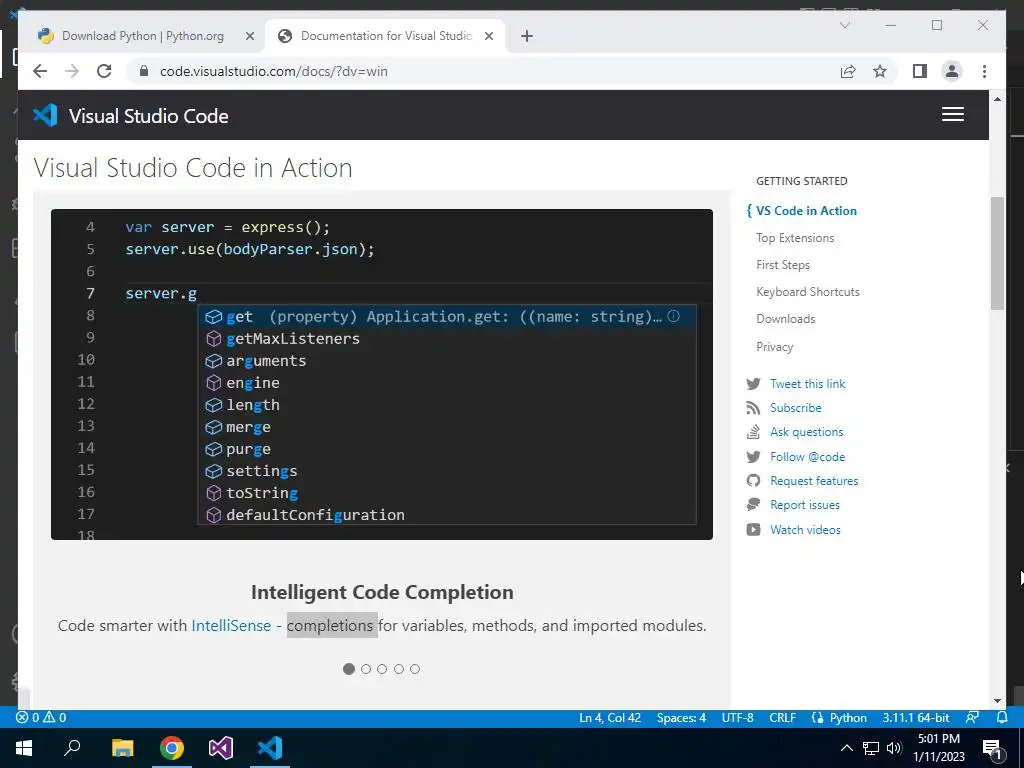Click scrollbar down arrow

(997, 700)
